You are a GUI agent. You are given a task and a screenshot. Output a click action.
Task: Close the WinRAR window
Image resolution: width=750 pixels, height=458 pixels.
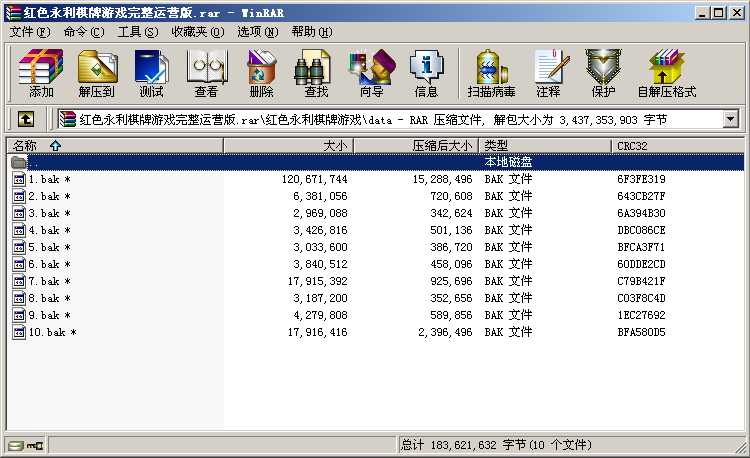tap(737, 12)
